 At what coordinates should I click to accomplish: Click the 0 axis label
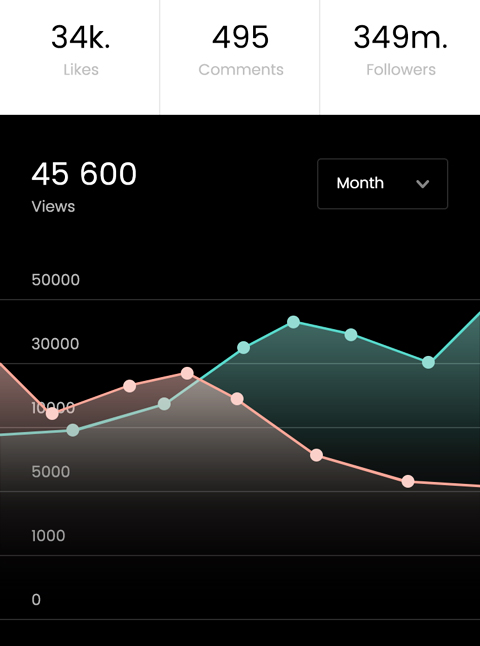click(36, 600)
